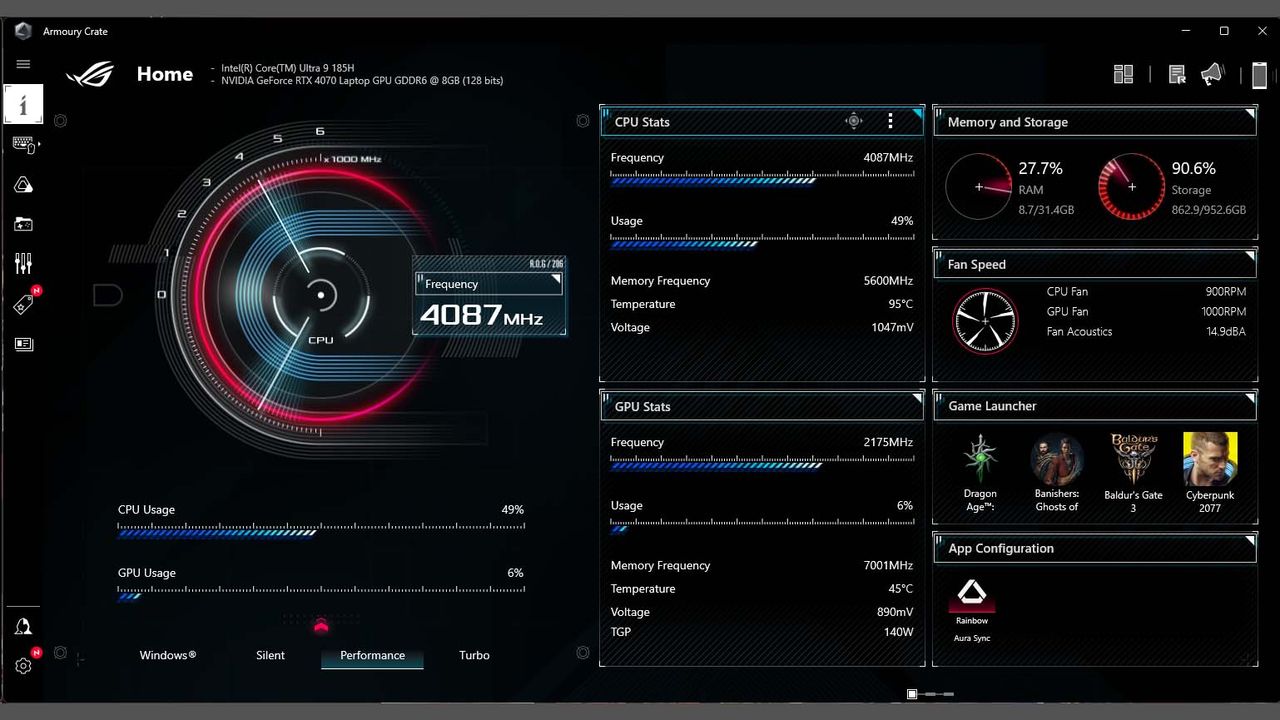The width and height of the screenshot is (1280, 720).
Task: Expand the Memory and Storage panel corner arrow
Action: (1250, 114)
